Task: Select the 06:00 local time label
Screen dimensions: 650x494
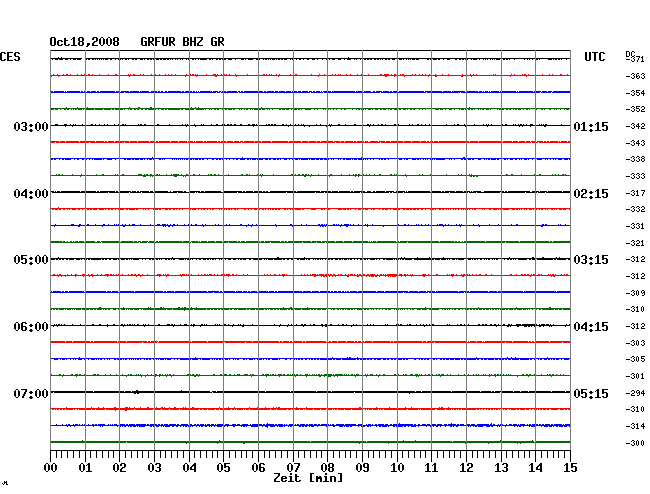Action: pos(31,327)
